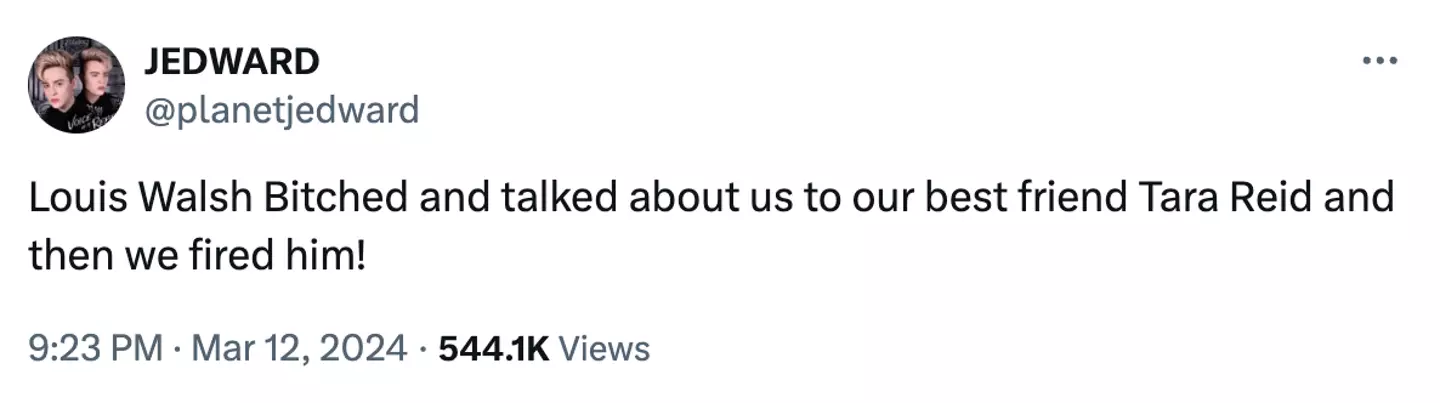
Task: Click the tweet's second line "then we fired him!"
Action: (x=197, y=257)
